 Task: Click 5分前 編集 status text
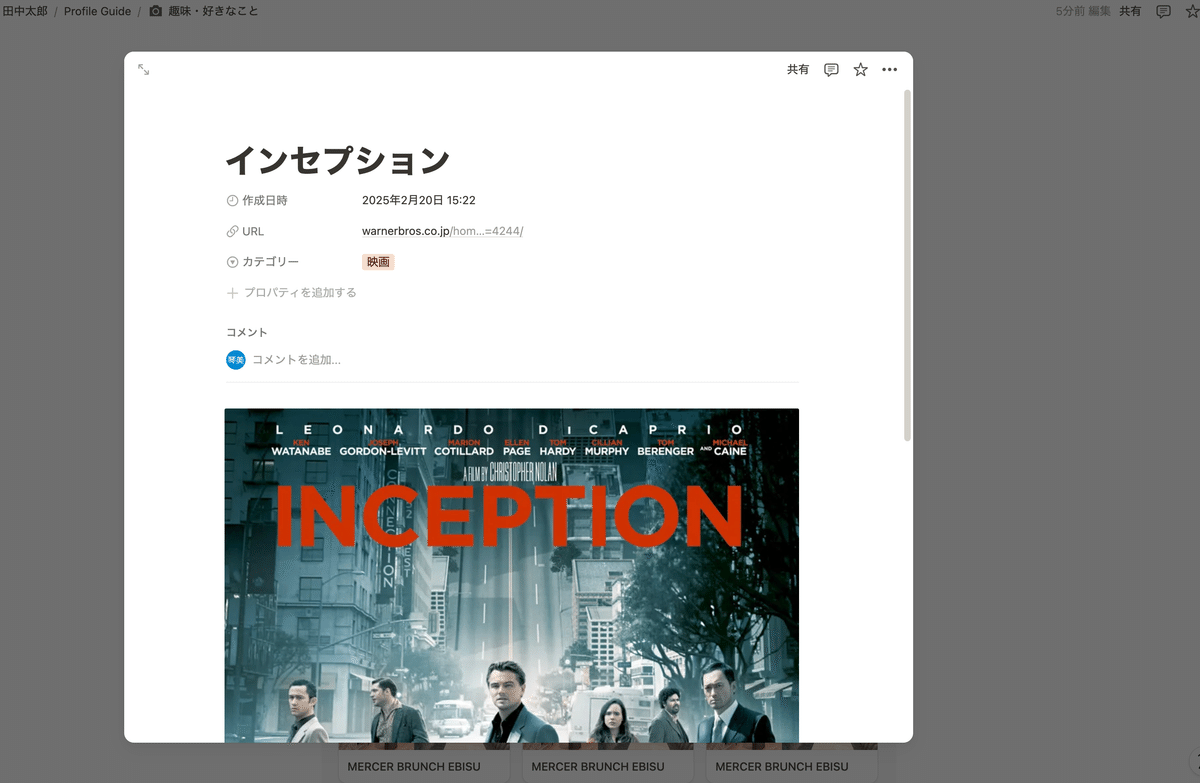(x=1083, y=11)
